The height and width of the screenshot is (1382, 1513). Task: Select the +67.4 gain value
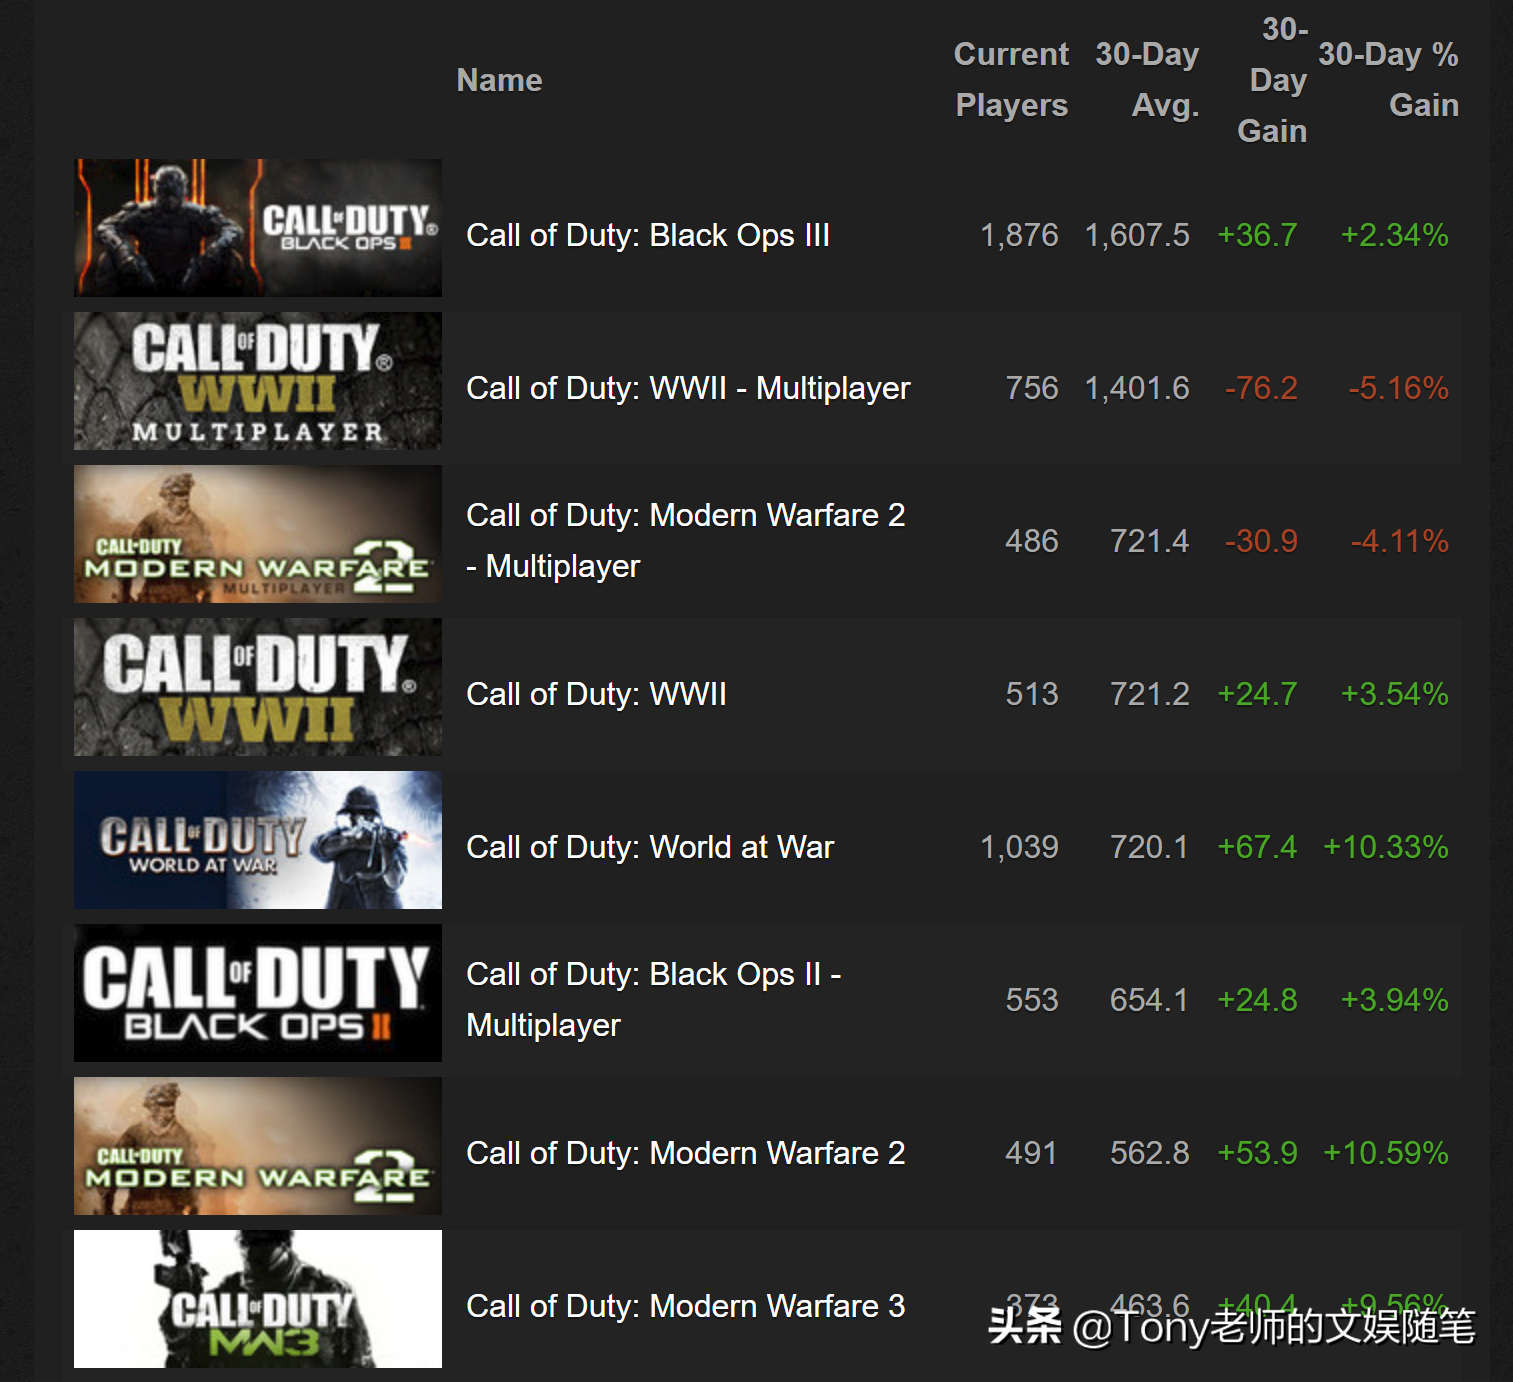[1257, 847]
